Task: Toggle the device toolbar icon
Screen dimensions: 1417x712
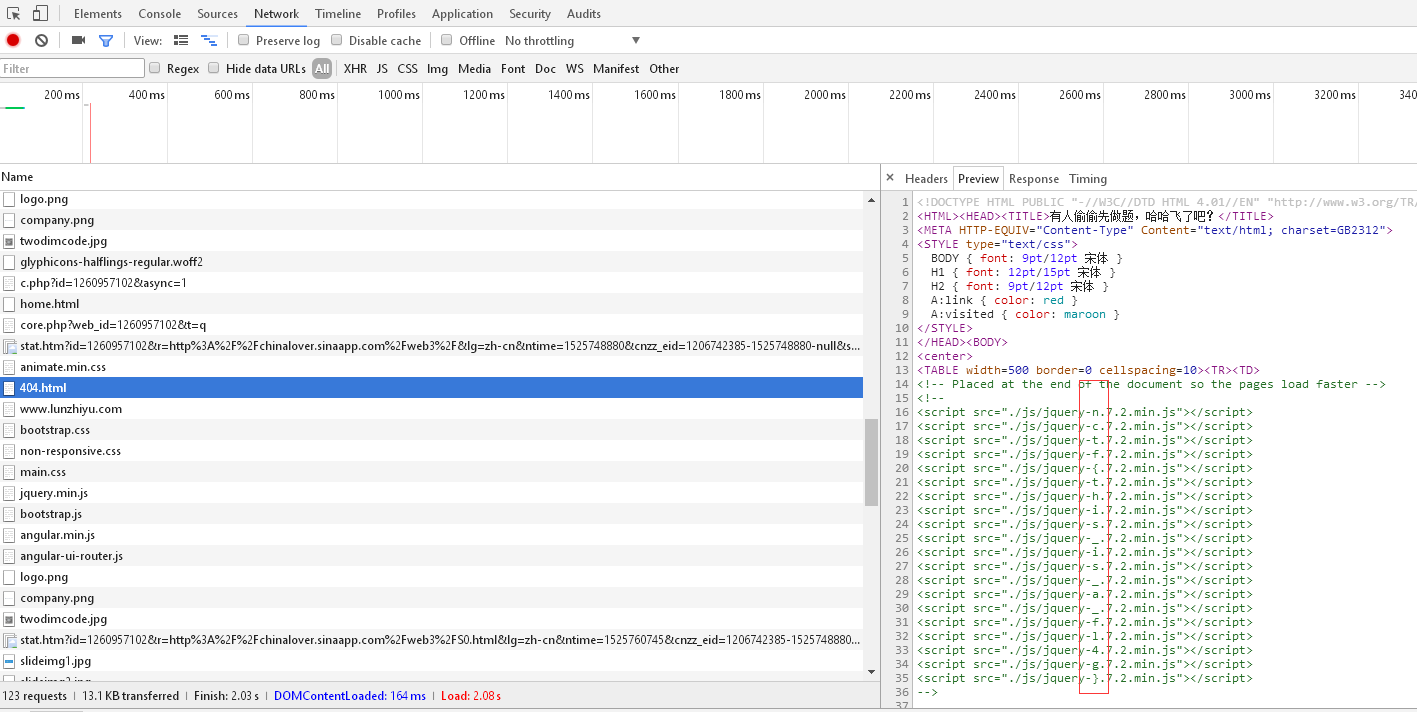Action: [40, 13]
